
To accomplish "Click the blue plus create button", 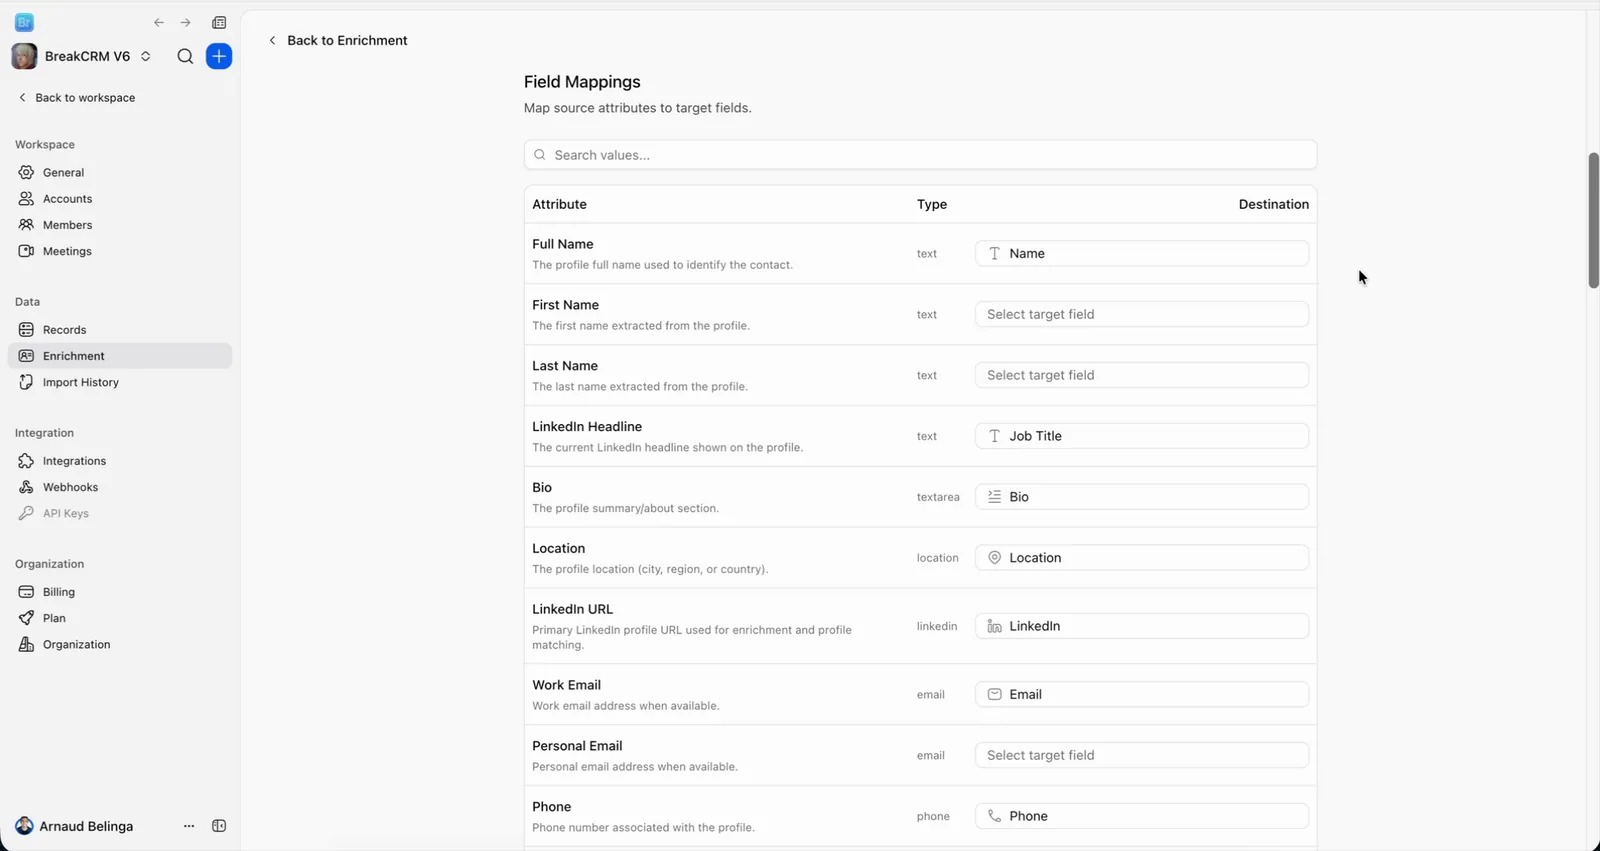I will 219,57.
